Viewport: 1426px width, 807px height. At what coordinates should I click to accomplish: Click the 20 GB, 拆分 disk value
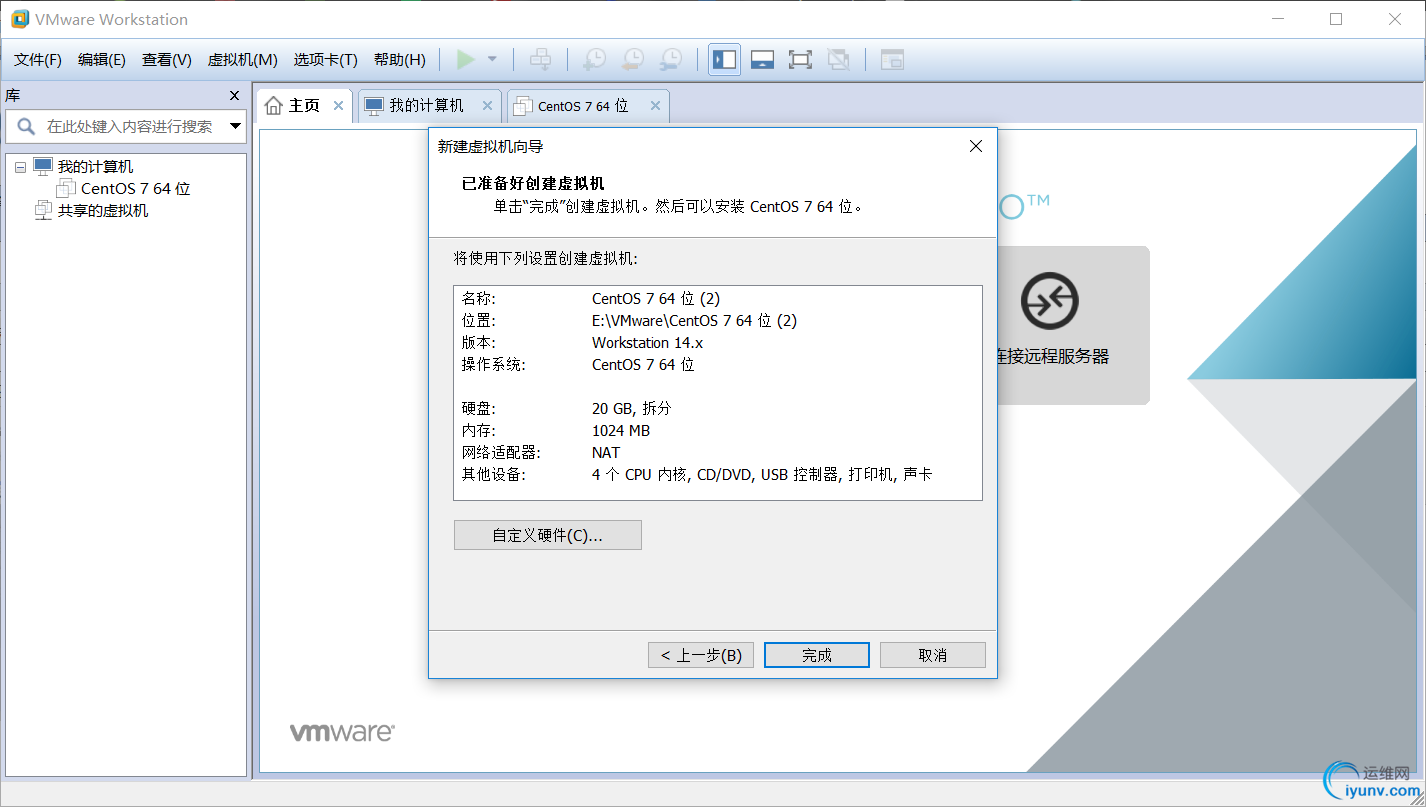click(632, 409)
